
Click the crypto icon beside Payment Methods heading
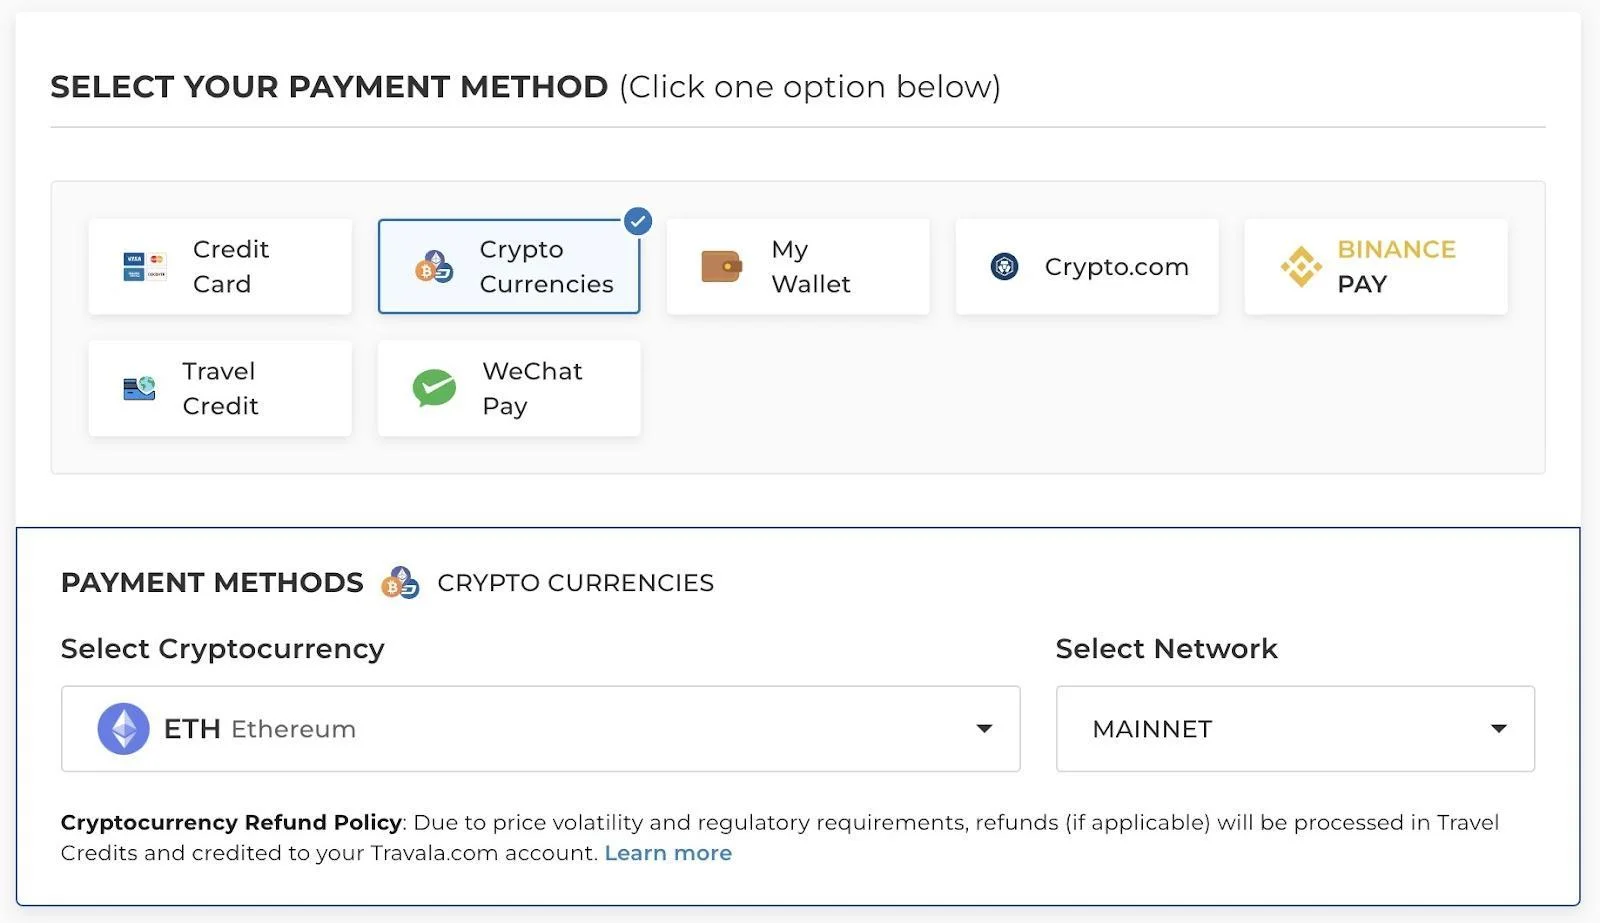400,583
